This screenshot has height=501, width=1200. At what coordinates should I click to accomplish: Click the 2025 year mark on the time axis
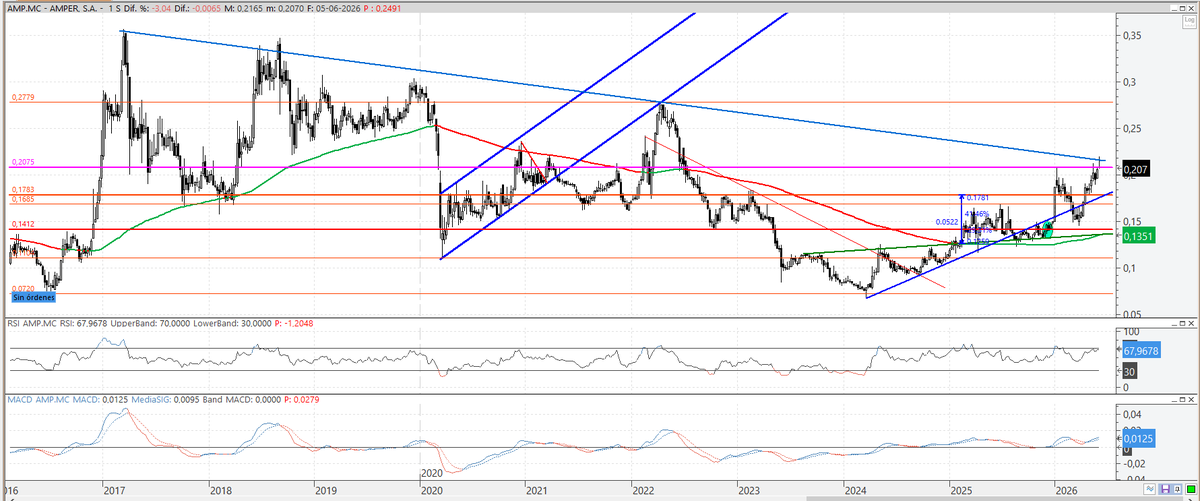(x=960, y=490)
